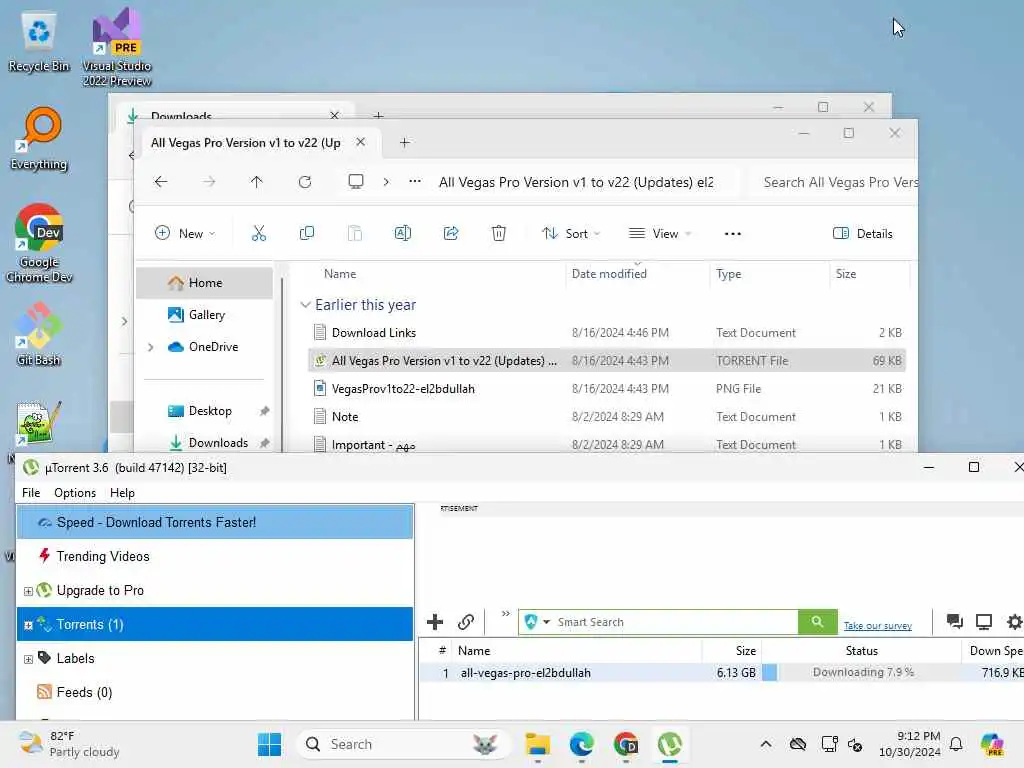Open Google Chrome Dev desktop shortcut
This screenshot has height=768, width=1024.
(39, 243)
